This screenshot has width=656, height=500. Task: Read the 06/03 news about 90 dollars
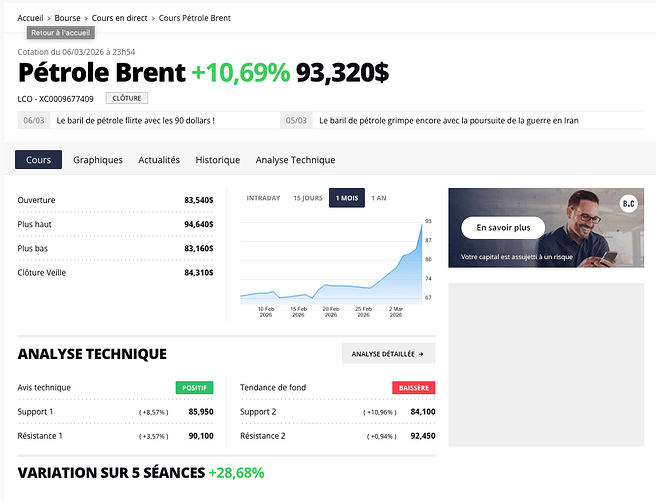(136, 121)
